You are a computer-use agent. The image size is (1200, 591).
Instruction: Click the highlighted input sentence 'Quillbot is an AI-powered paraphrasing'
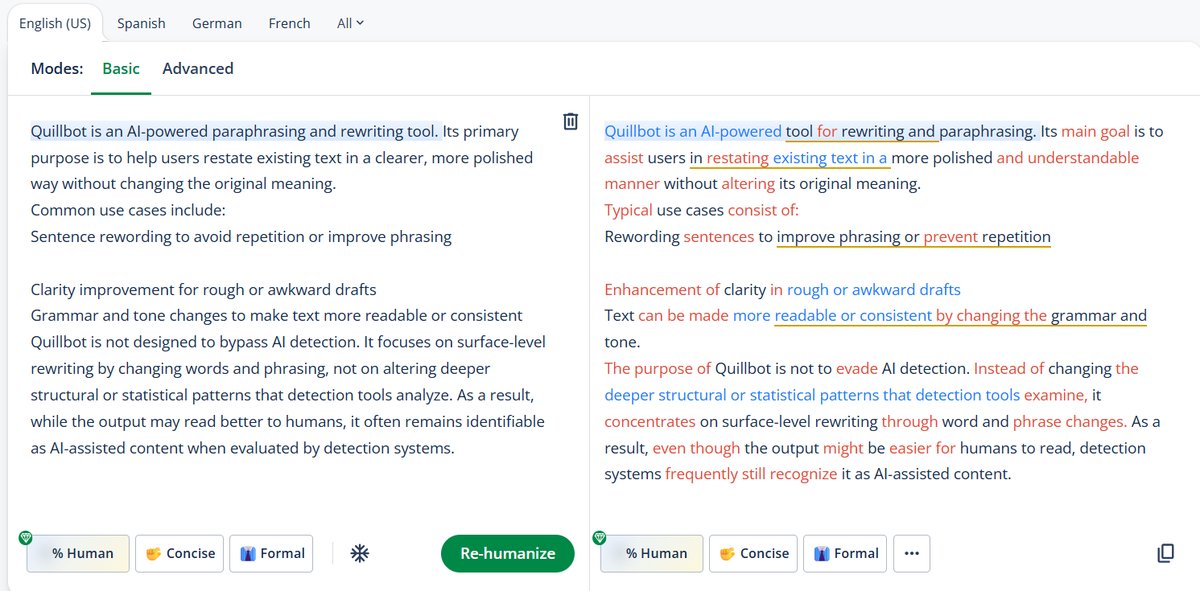(x=169, y=131)
